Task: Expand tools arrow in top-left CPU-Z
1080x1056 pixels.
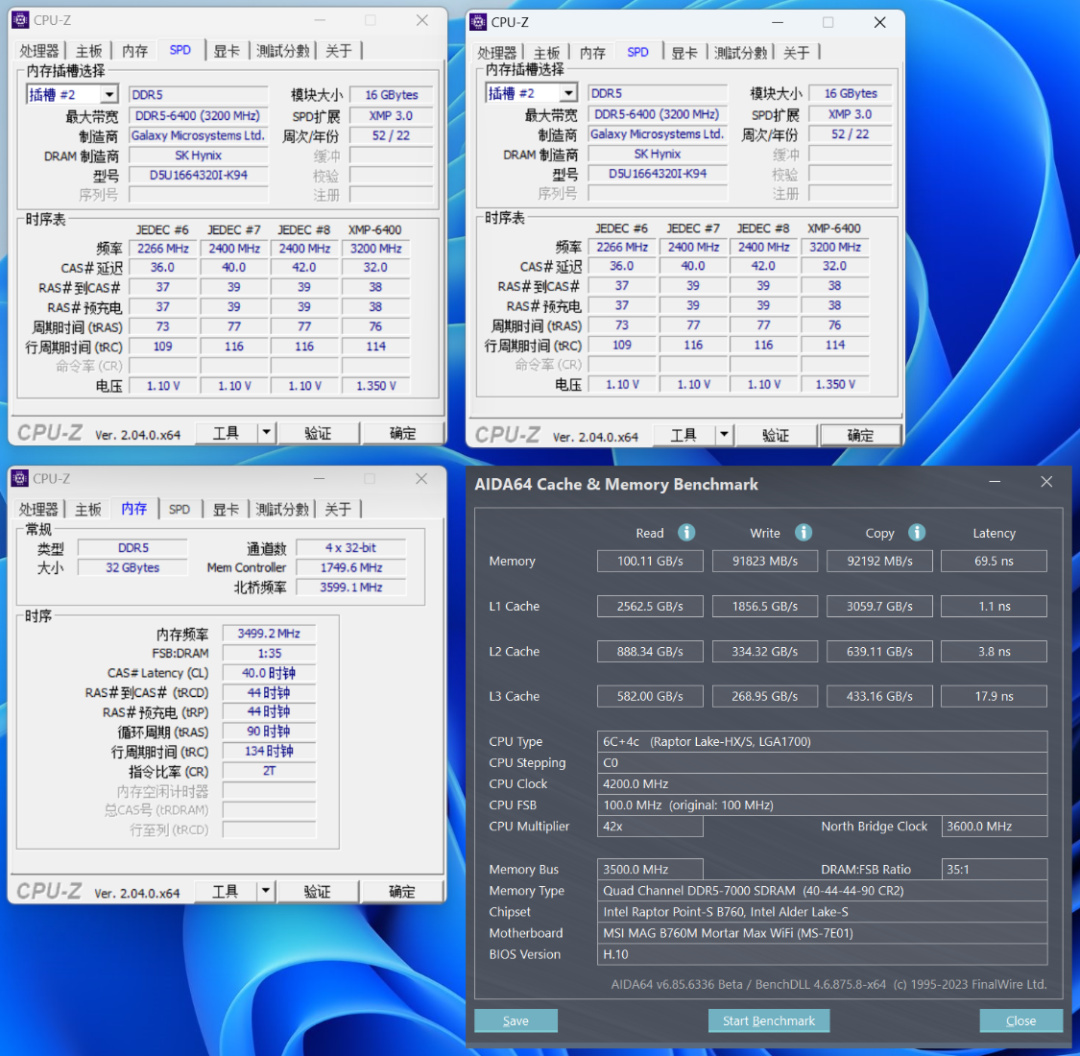Action: pos(266,433)
